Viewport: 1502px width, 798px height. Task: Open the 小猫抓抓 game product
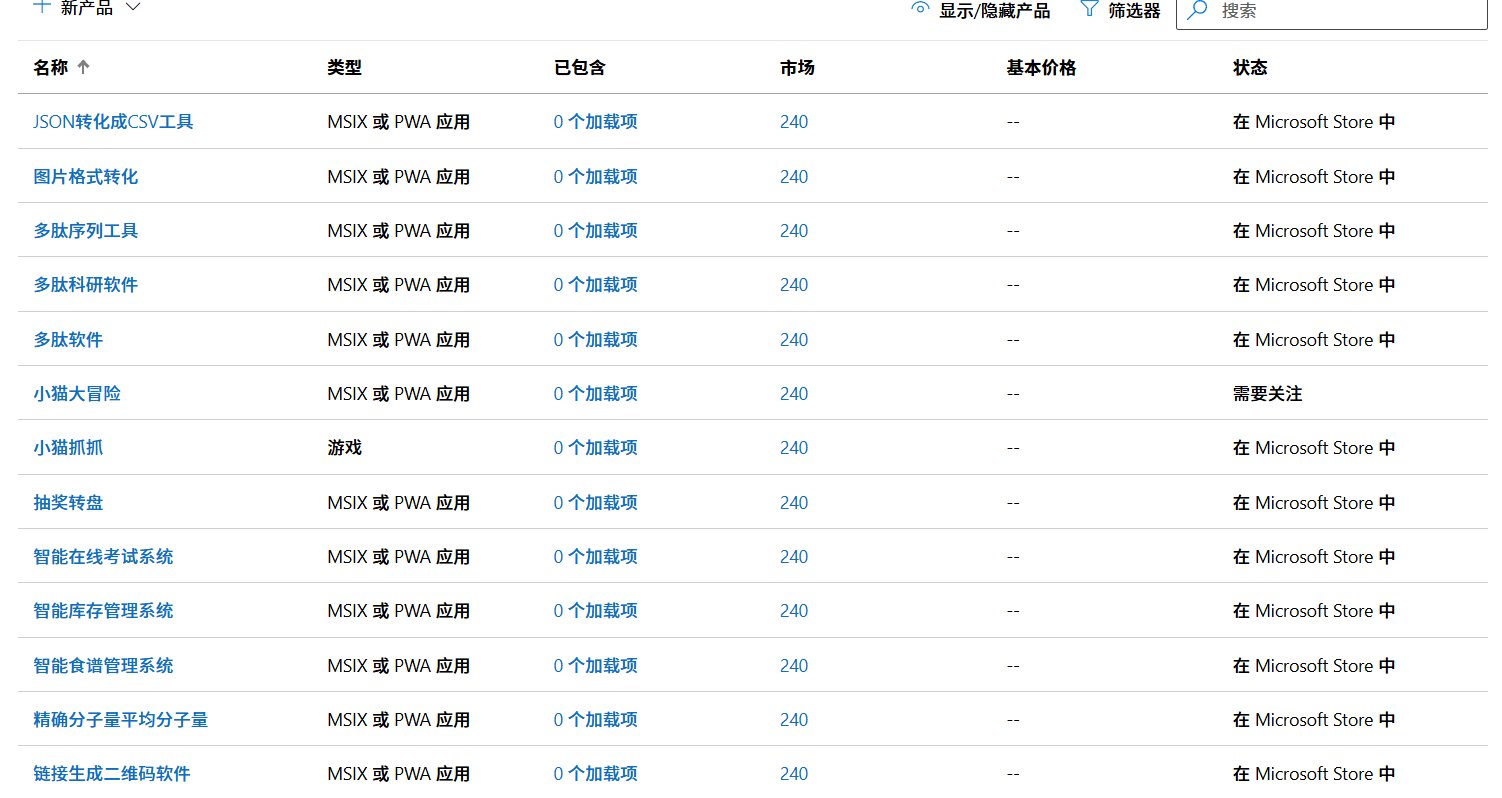coord(68,448)
